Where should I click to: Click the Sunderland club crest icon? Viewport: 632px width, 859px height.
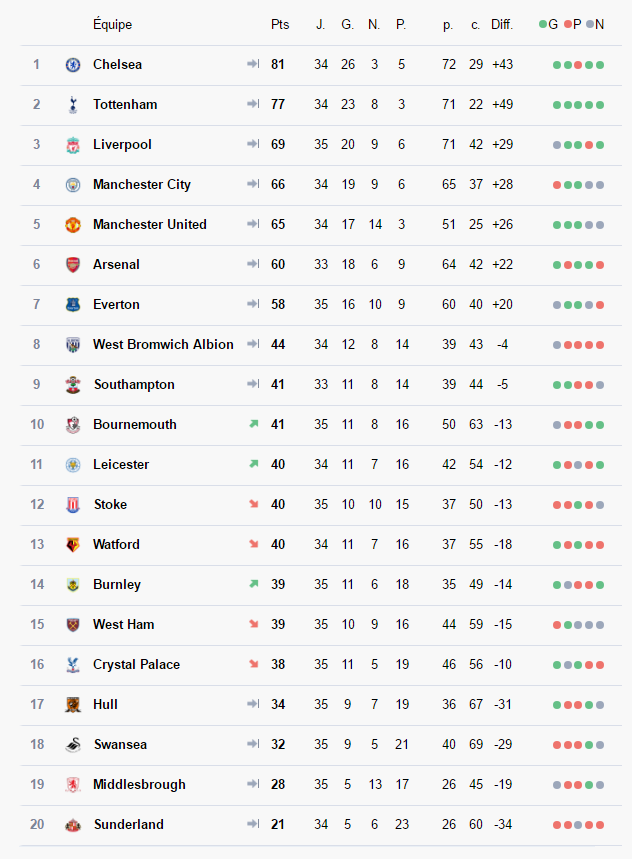pyautogui.click(x=73, y=825)
